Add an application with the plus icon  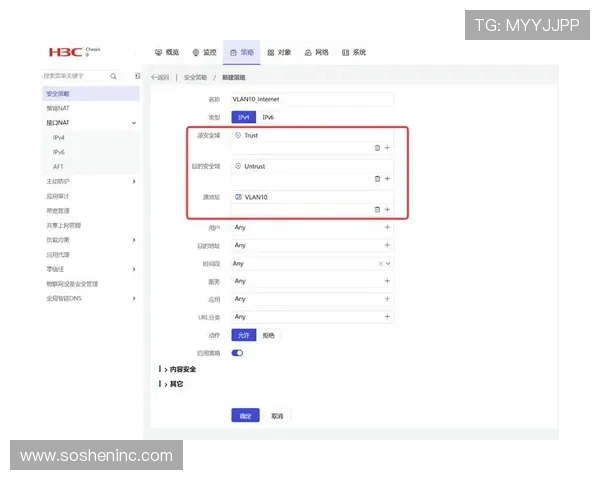[387, 299]
